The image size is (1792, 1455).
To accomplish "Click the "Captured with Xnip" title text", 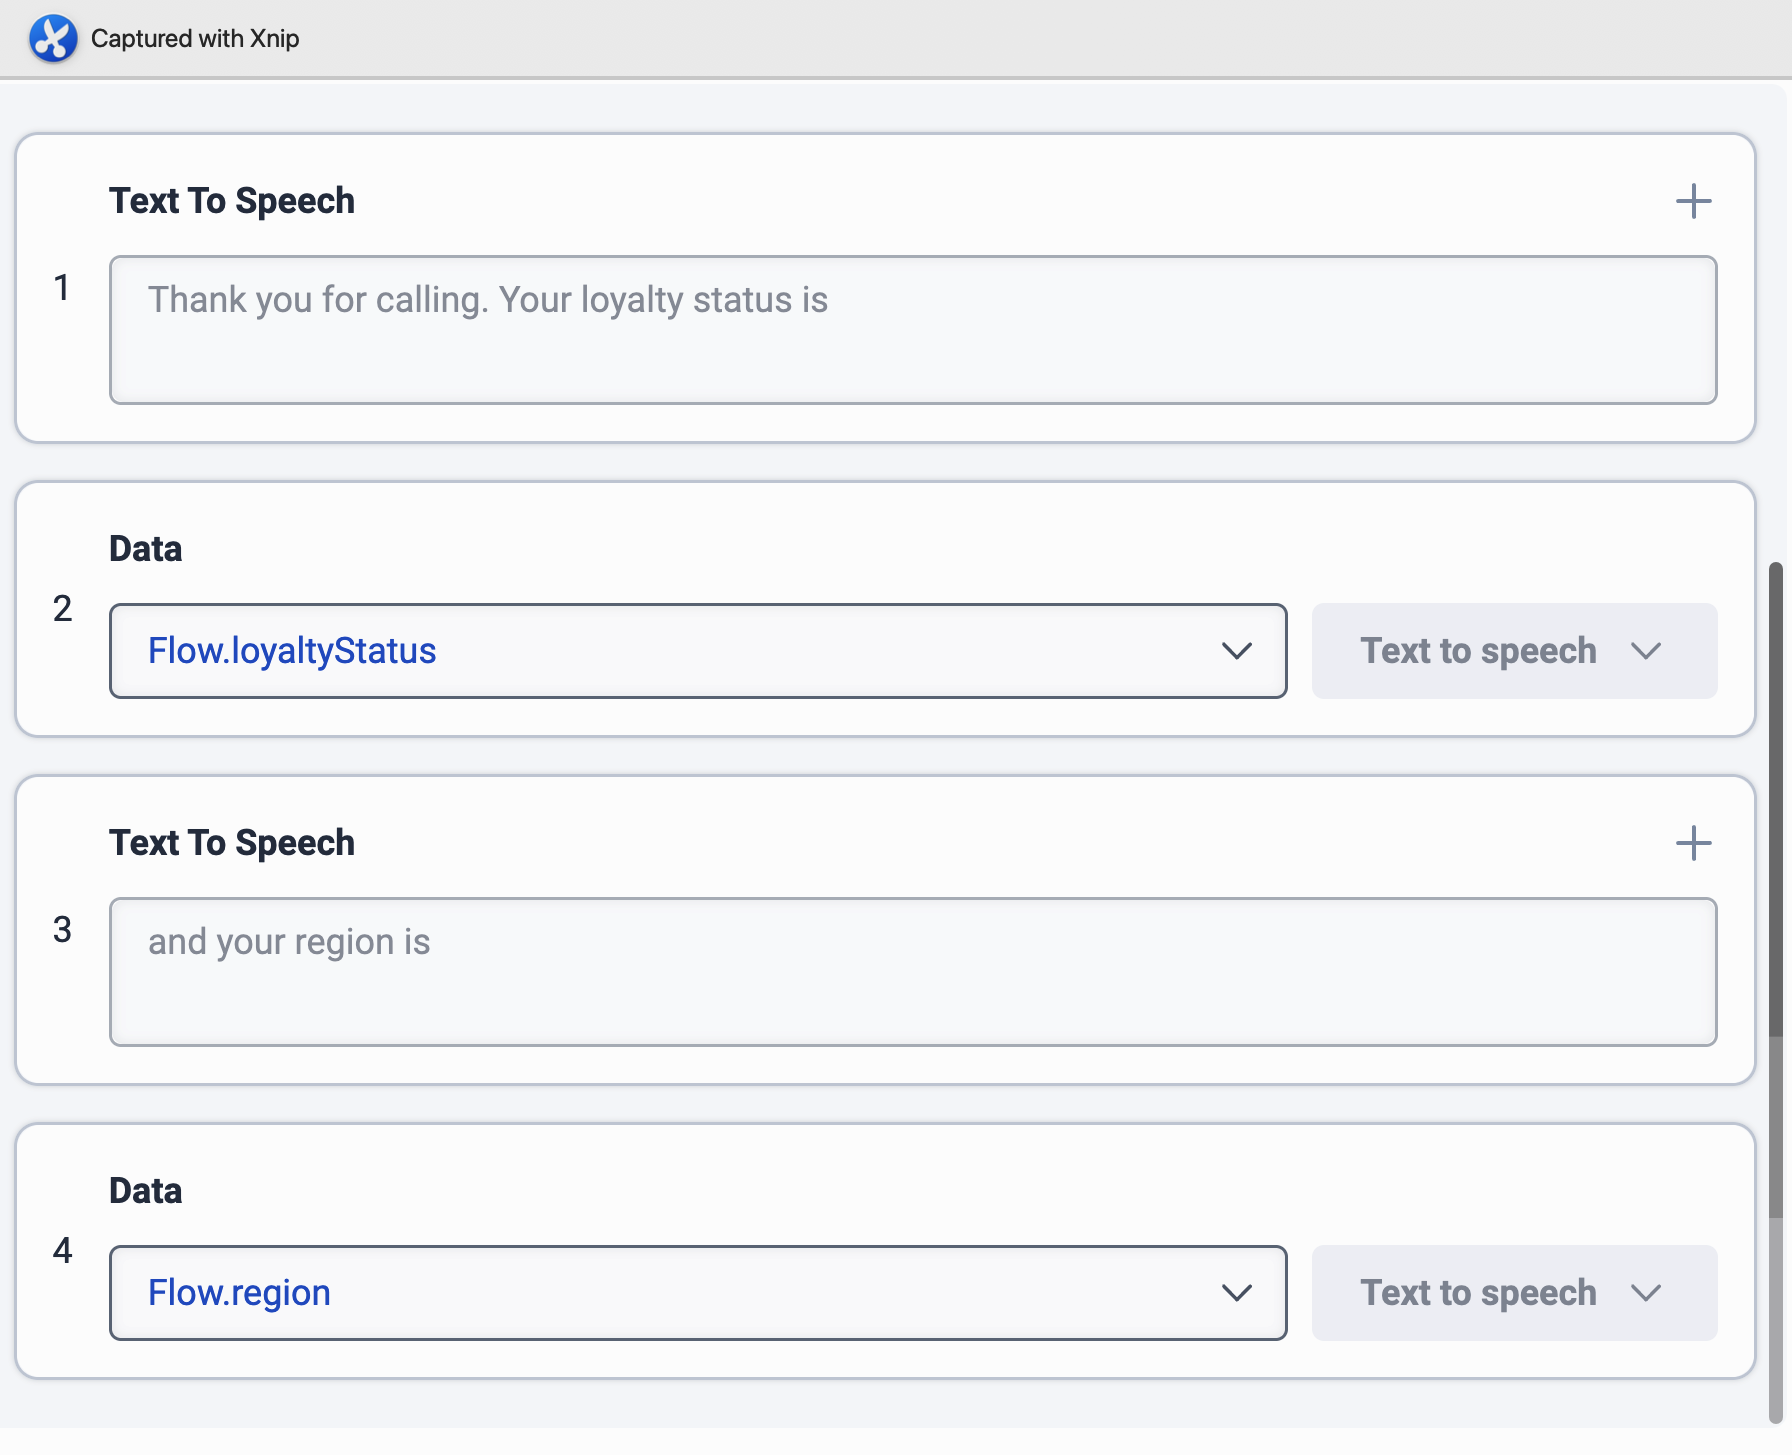I will (x=195, y=39).
